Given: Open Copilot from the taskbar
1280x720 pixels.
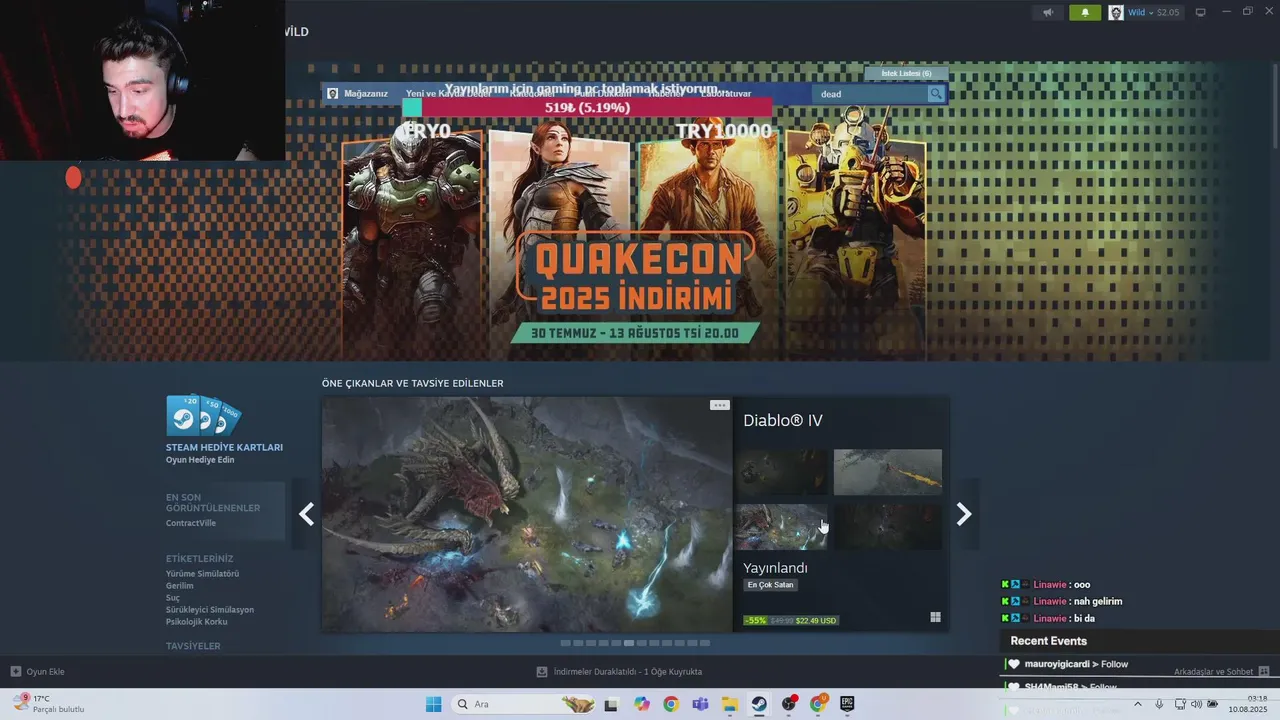Looking at the screenshot, I should tap(641, 704).
